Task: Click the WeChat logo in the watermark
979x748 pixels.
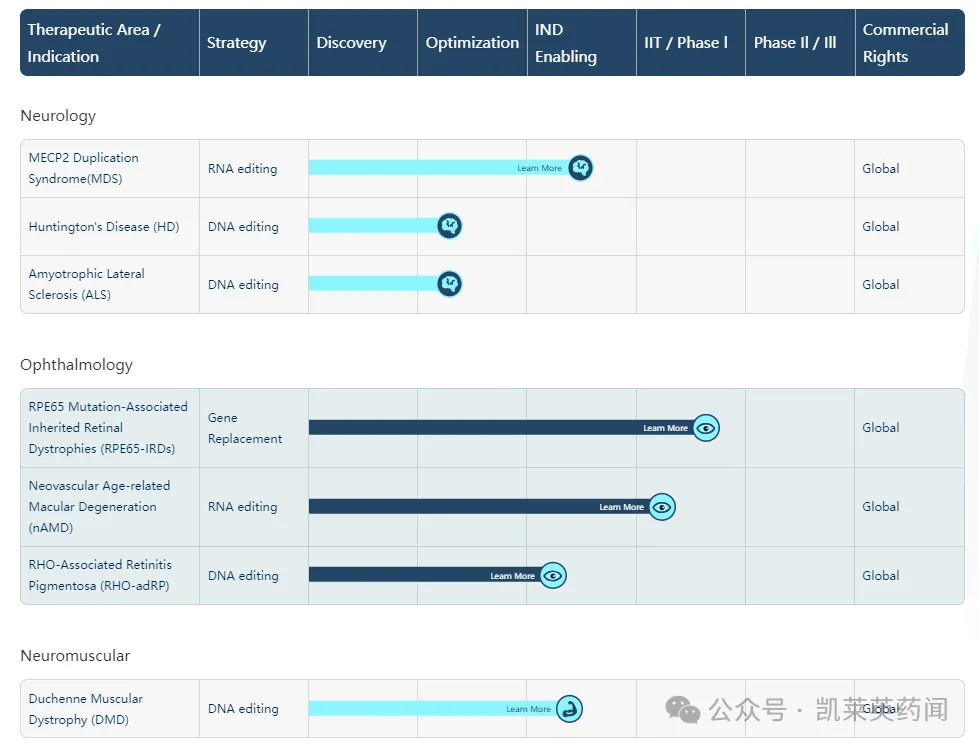Action: tap(683, 711)
